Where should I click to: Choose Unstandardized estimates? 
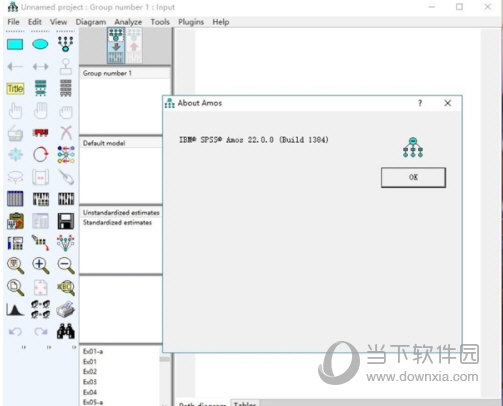[121, 213]
